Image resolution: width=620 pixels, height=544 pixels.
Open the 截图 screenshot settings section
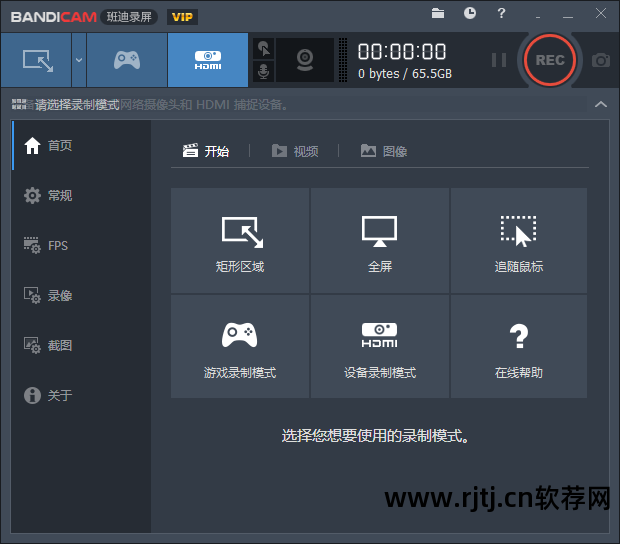click(81, 346)
